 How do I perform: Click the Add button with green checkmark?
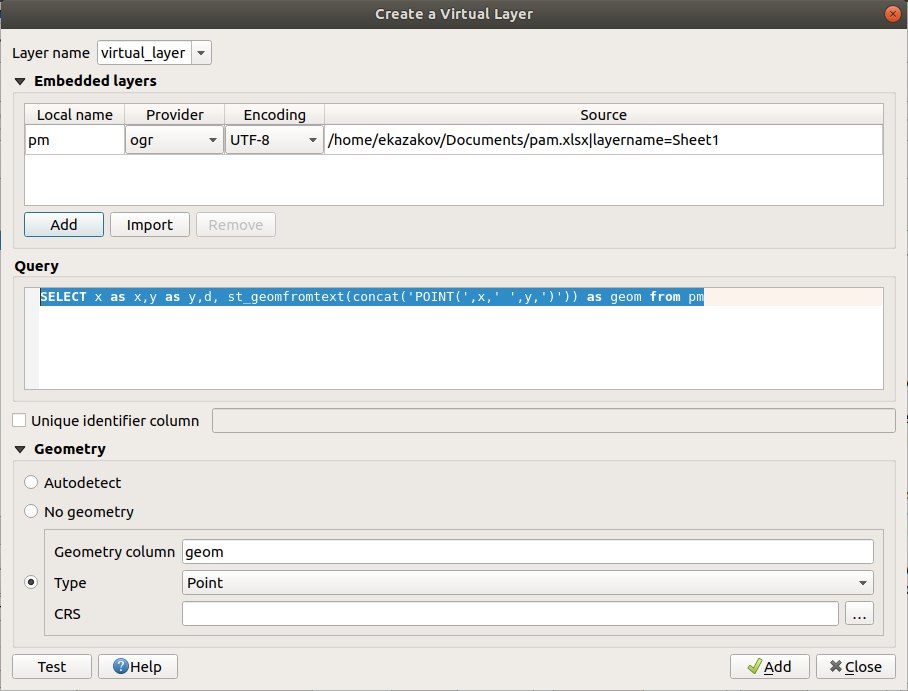[x=770, y=666]
